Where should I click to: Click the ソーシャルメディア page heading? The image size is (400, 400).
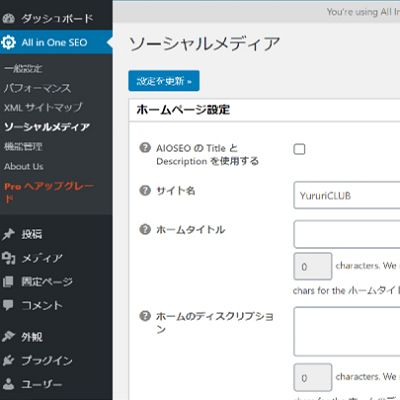(x=205, y=44)
